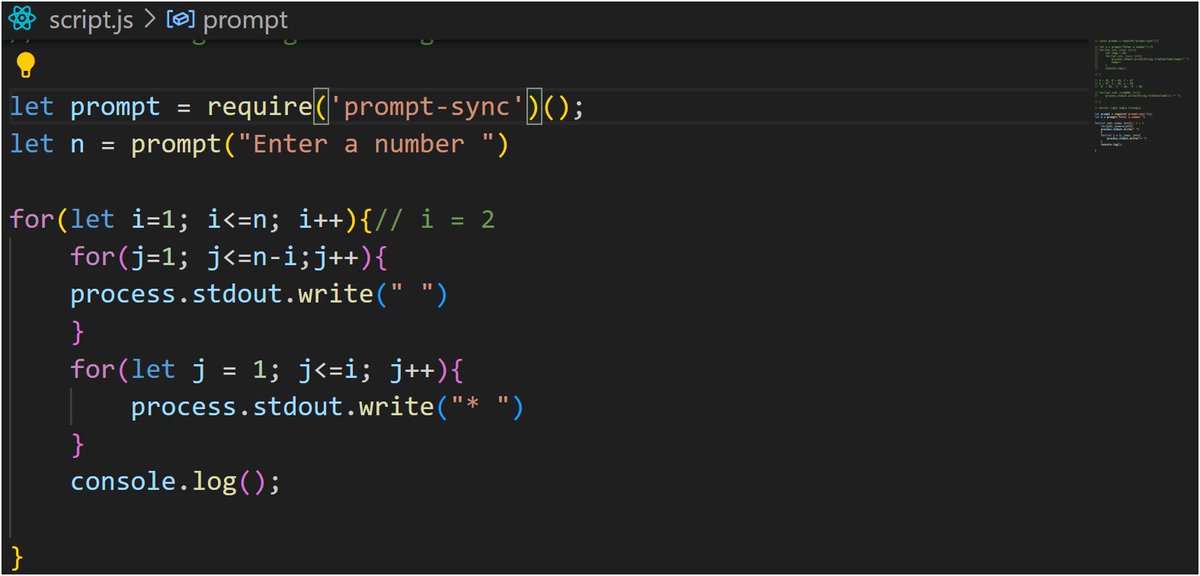Click the comment // i = 2
The height and width of the screenshot is (576, 1200).
click(436, 219)
